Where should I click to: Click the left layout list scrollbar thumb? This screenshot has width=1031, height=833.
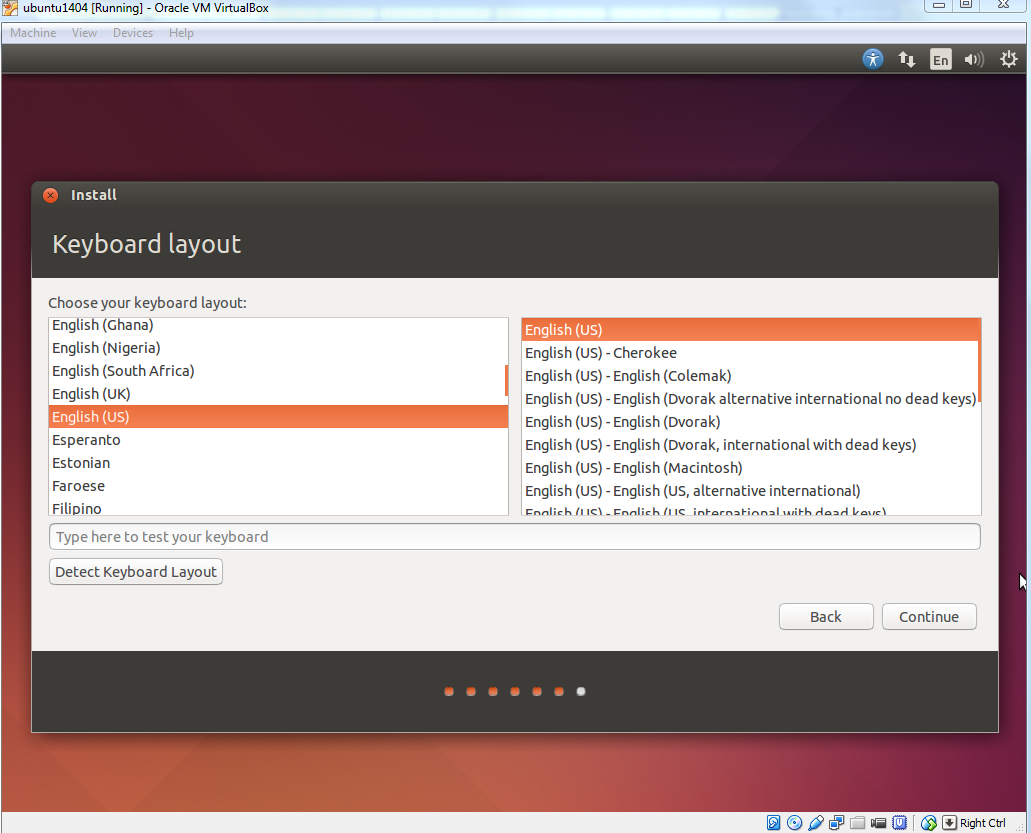tap(506, 381)
